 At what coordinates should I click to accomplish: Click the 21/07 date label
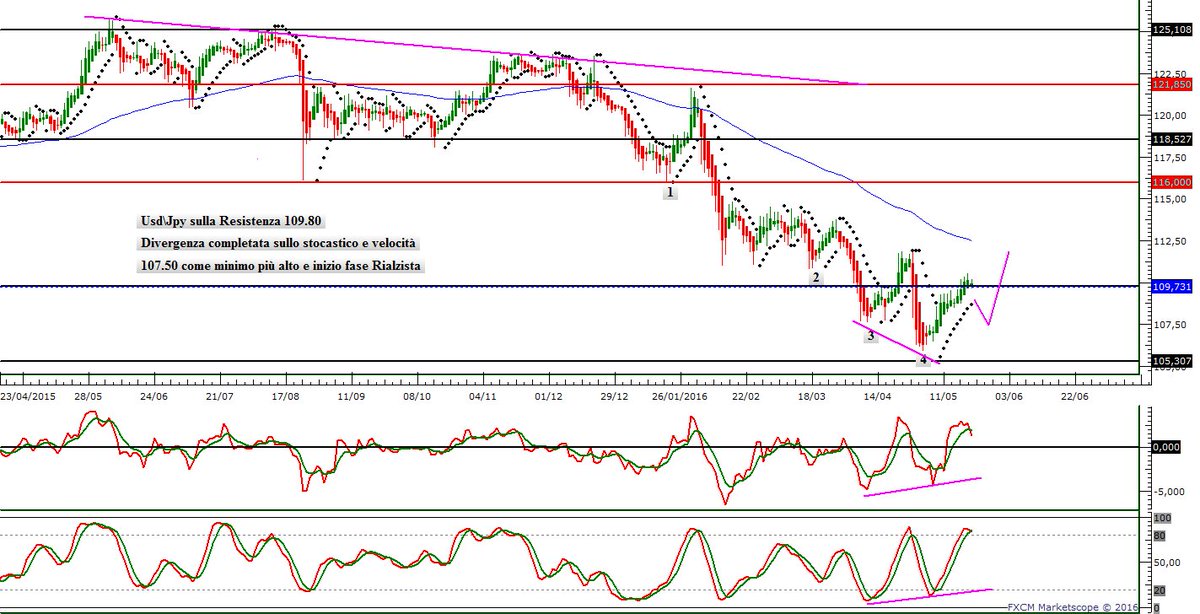(220, 396)
